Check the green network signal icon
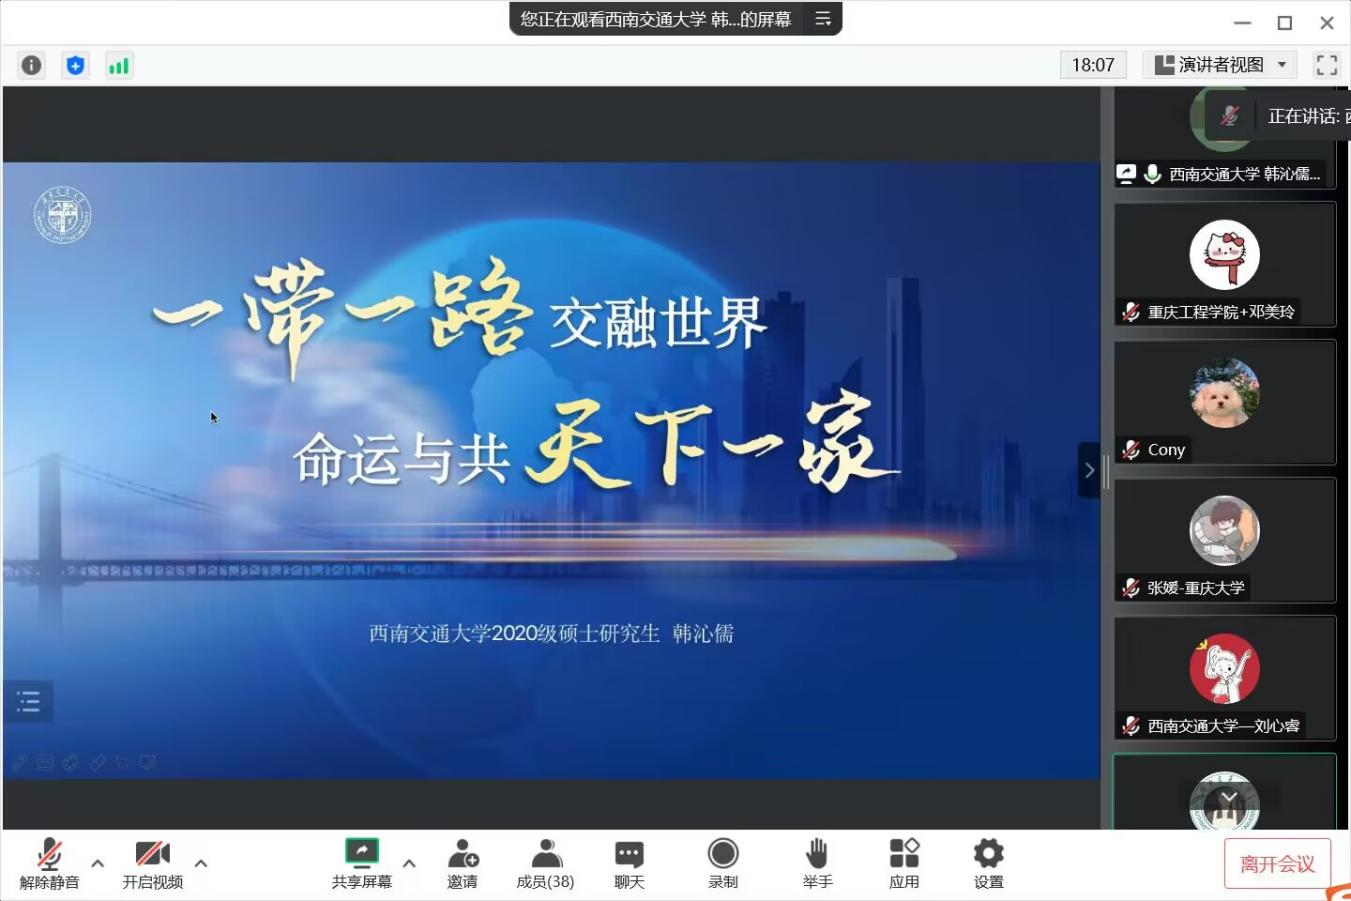 click(119, 65)
